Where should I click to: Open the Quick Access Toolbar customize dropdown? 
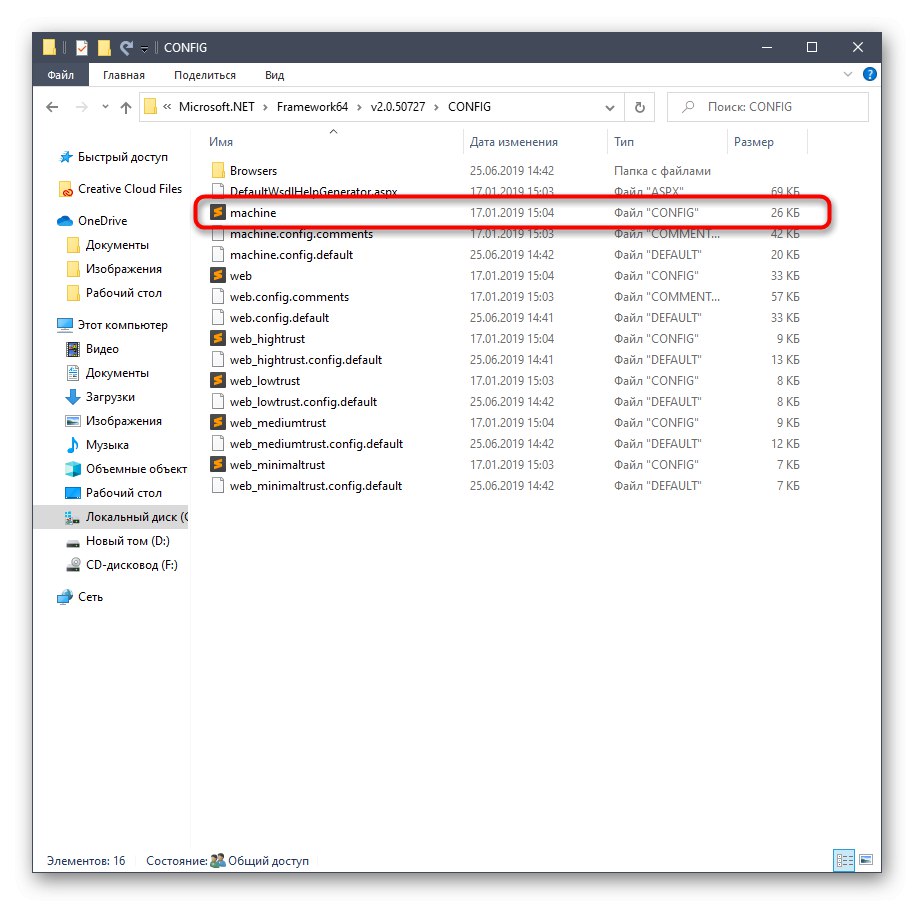145,48
